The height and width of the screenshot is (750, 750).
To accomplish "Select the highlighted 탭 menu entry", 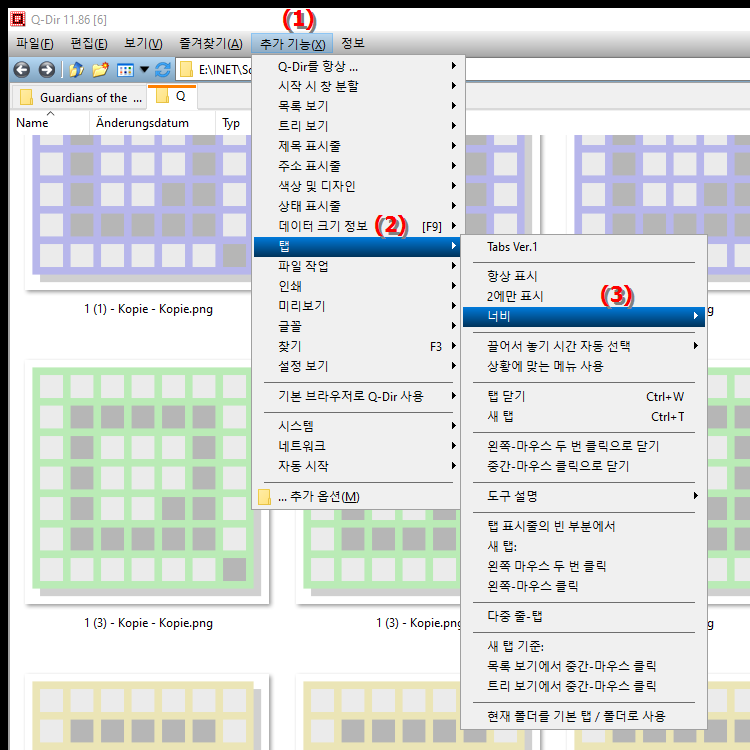I will coord(356,247).
